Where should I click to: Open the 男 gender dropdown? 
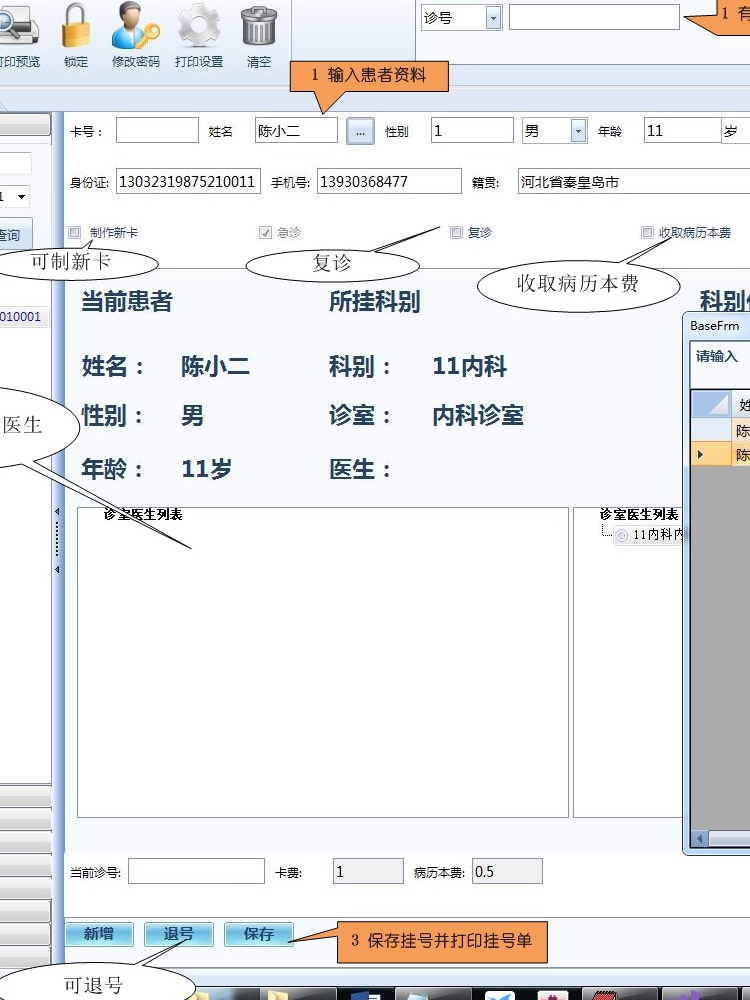(x=578, y=131)
